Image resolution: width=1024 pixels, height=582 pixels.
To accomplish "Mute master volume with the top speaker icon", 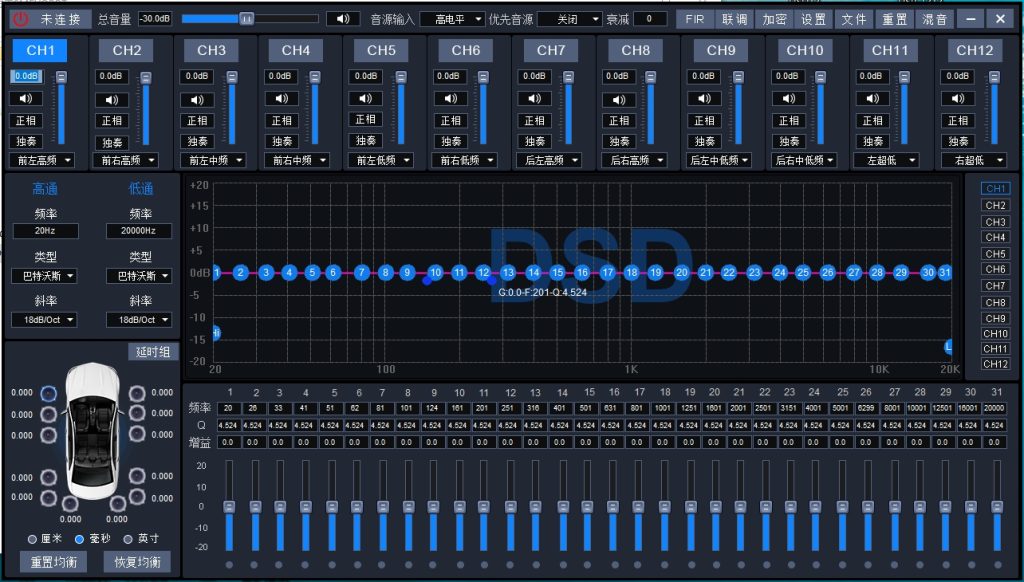I will point(343,19).
